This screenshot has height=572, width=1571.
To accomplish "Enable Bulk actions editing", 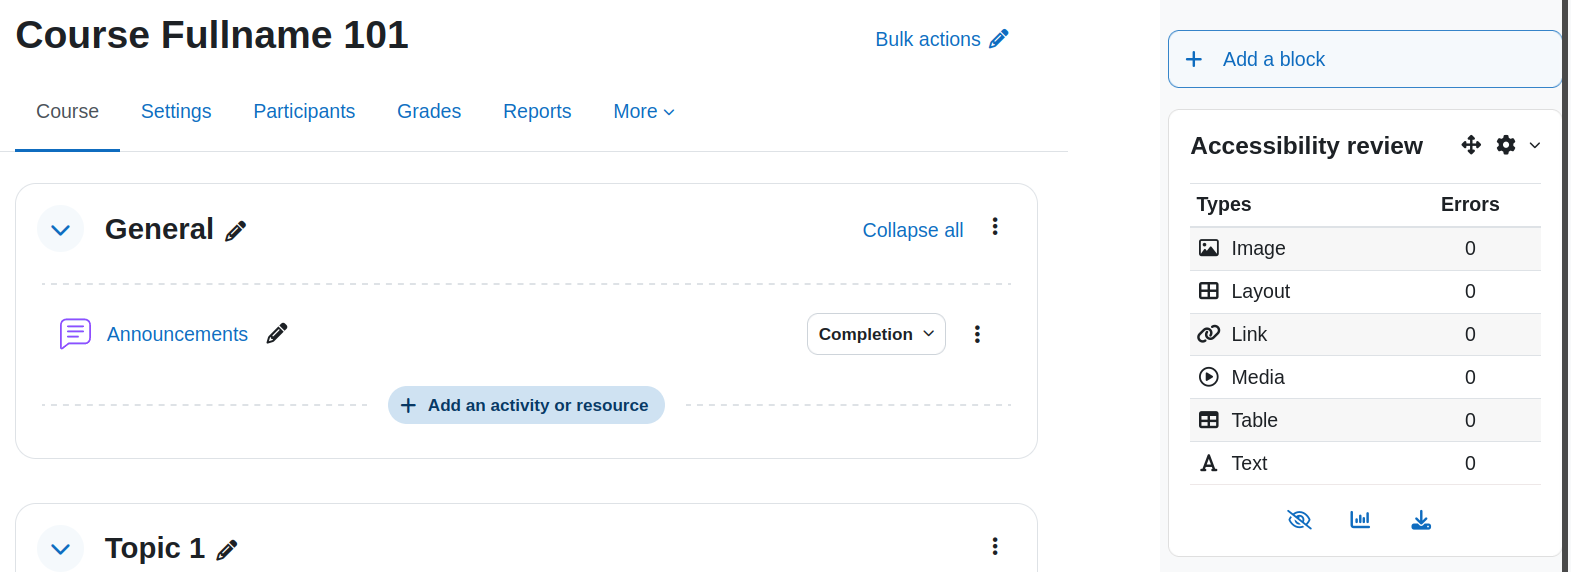I will [942, 39].
